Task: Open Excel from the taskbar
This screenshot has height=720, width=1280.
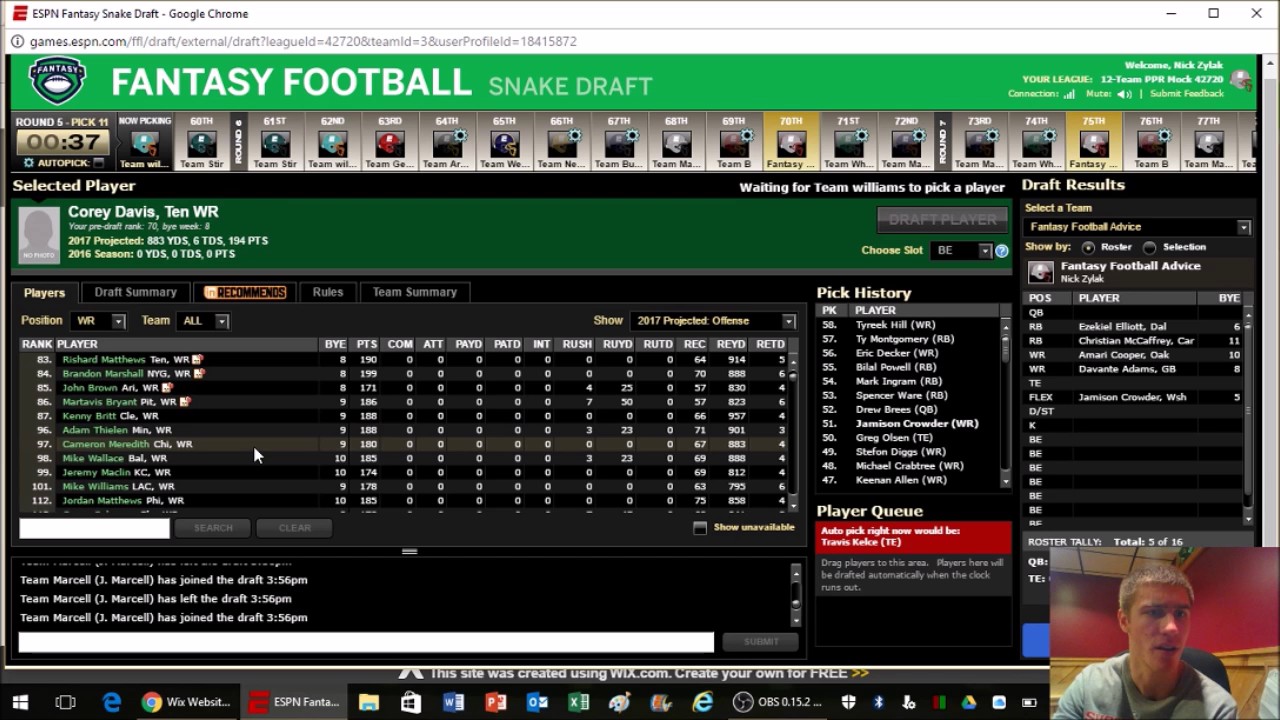Action: 579,702
